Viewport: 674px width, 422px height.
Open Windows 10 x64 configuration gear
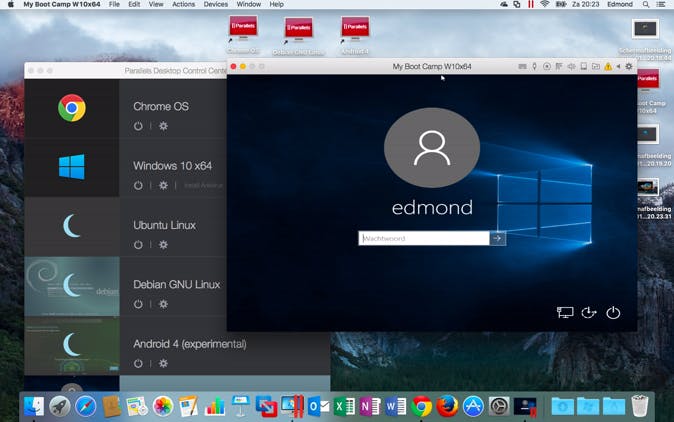pyautogui.click(x=163, y=185)
